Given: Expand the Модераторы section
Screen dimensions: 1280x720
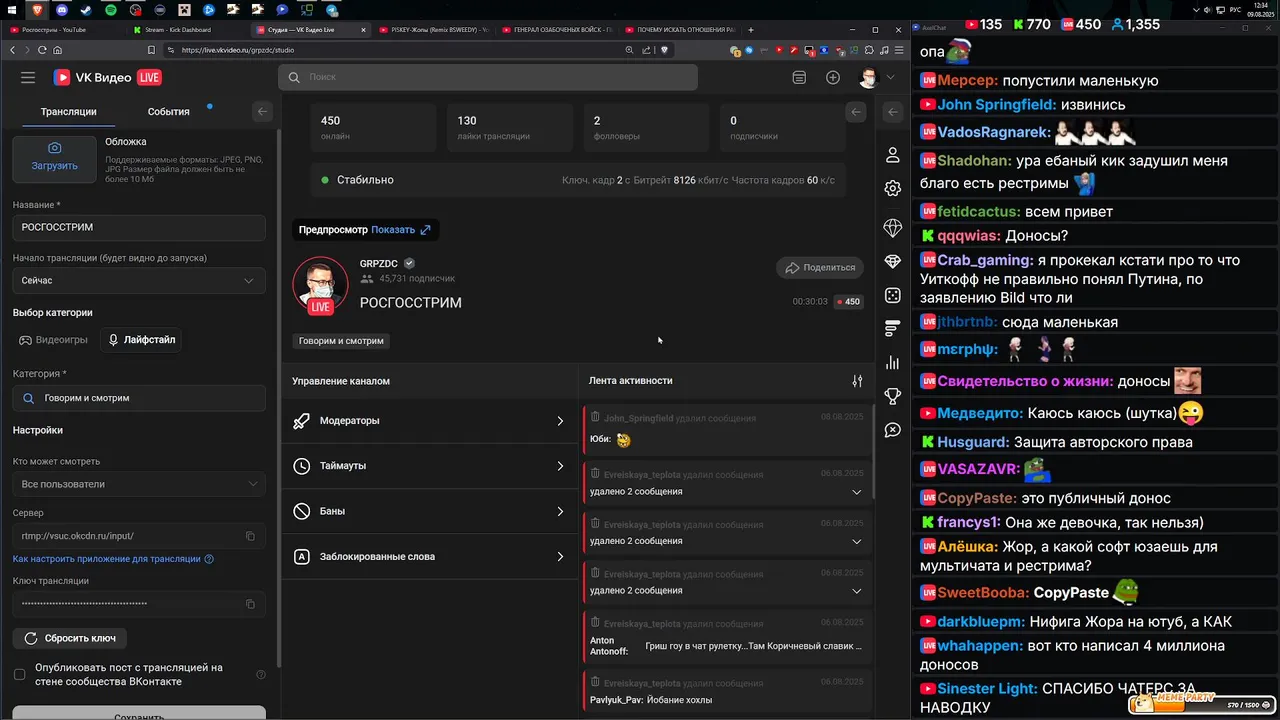Looking at the screenshot, I should pyautogui.click(x=429, y=421).
